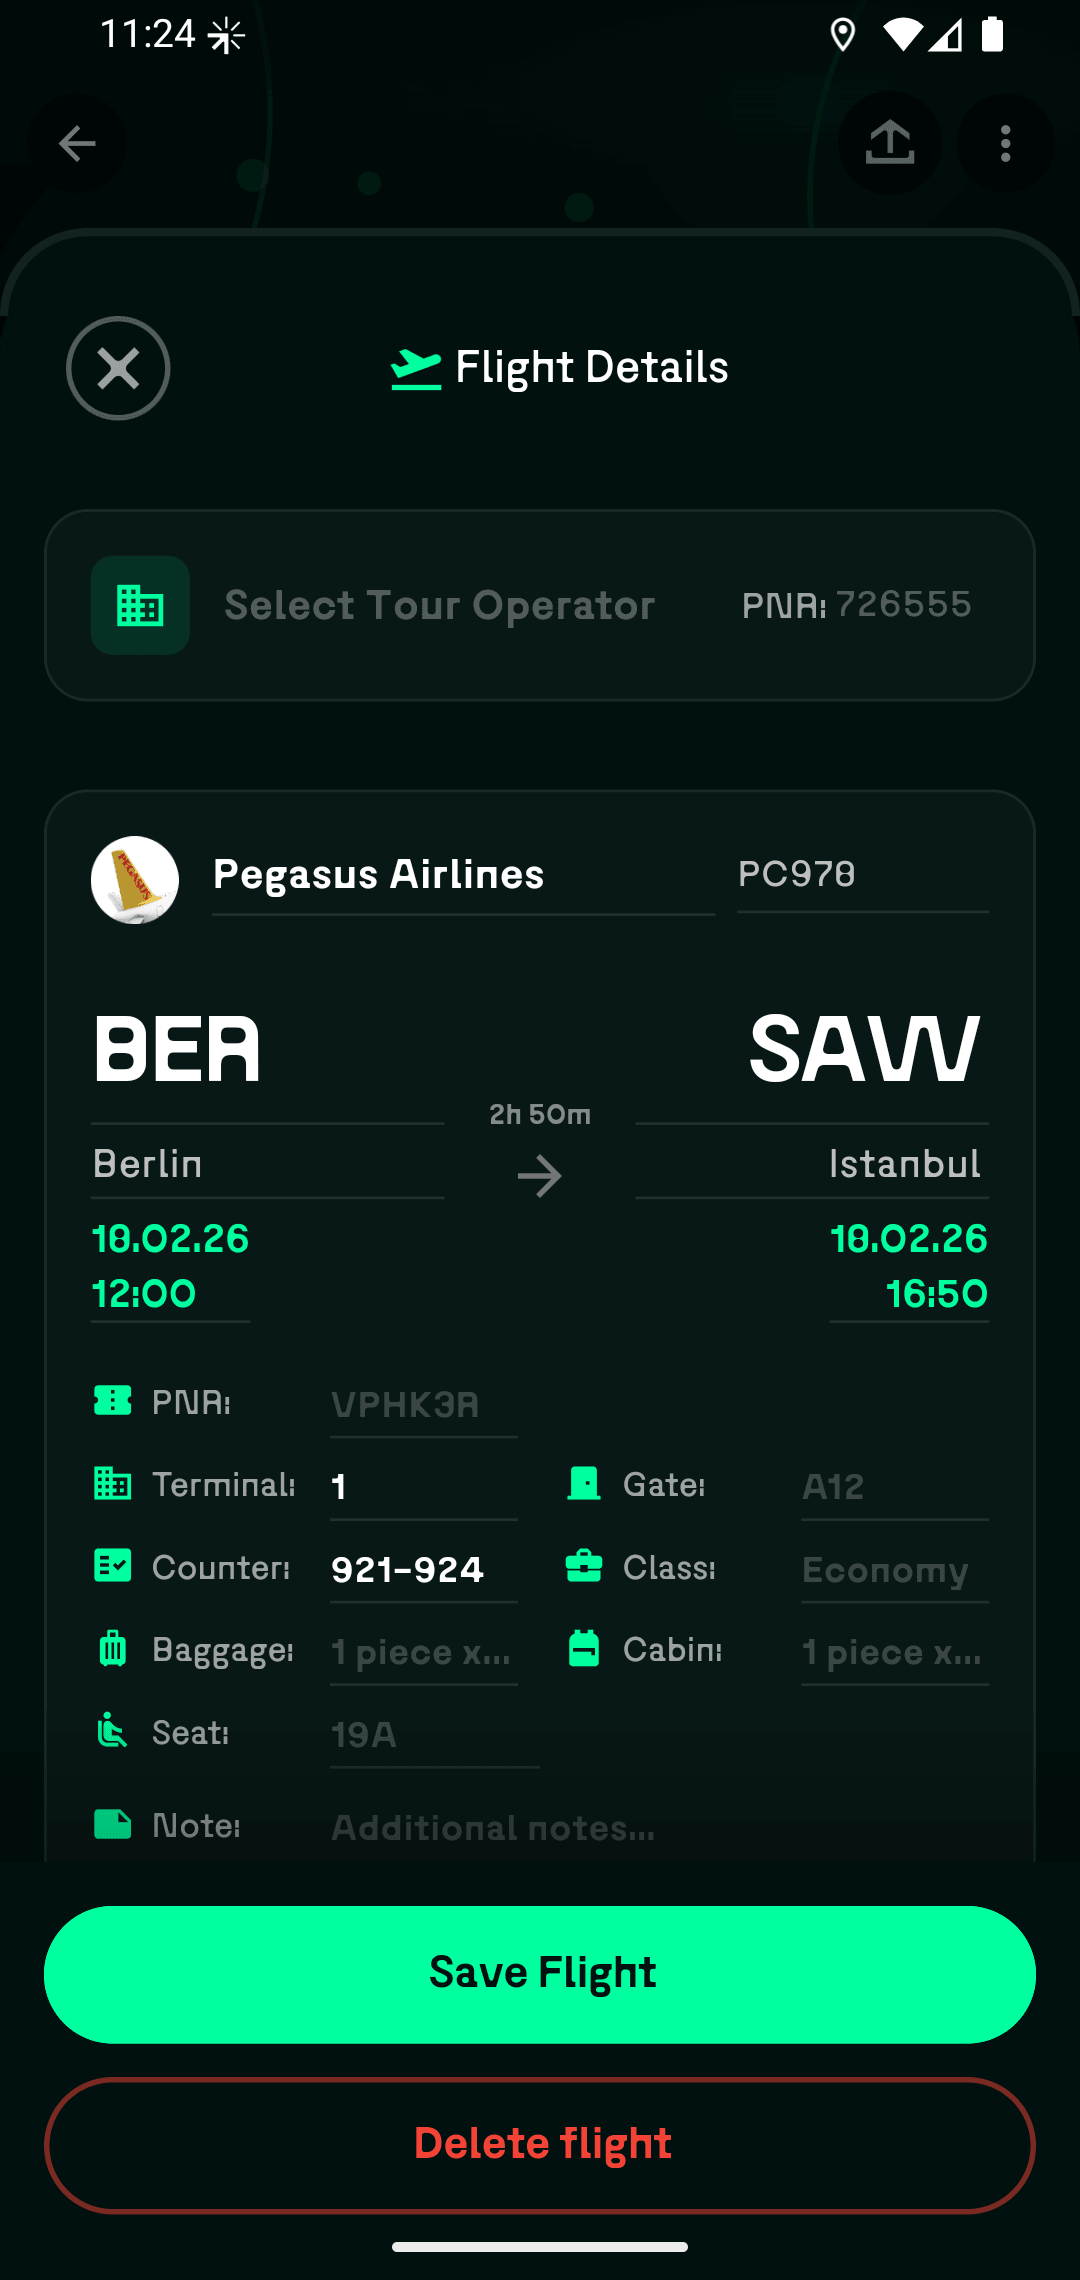Edit the Counter field 921-924
Screen dimensions: 1080x2280
(423, 1570)
